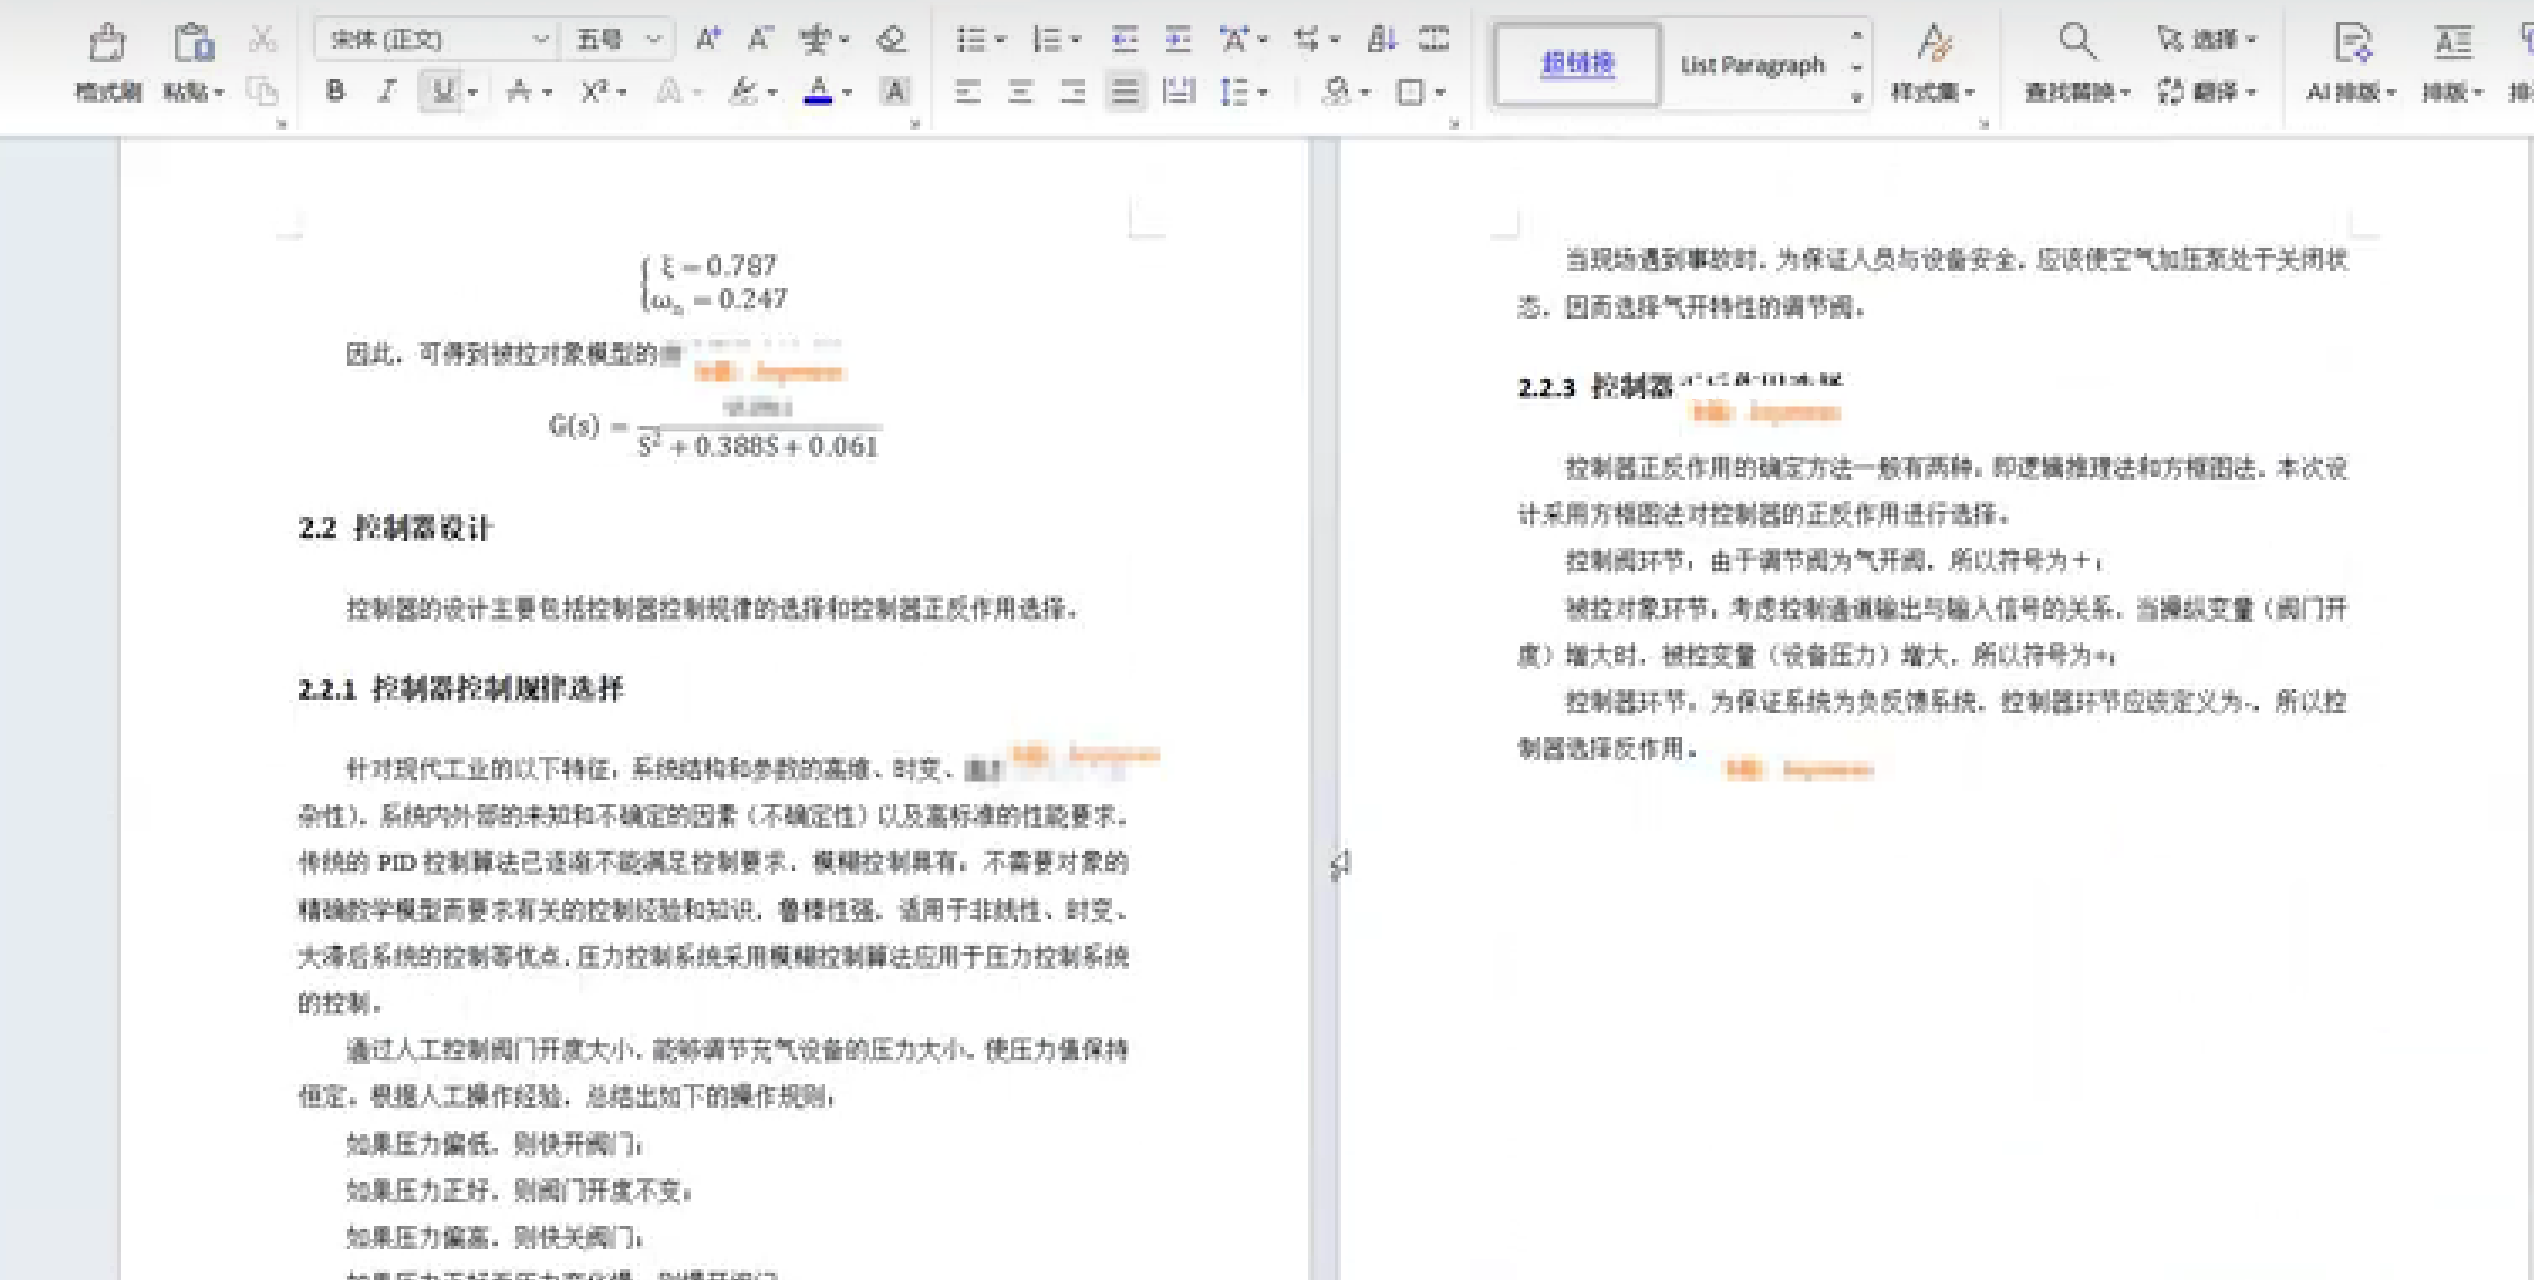Apply the font color red swatch
2534x1280 pixels.
[x=818, y=92]
